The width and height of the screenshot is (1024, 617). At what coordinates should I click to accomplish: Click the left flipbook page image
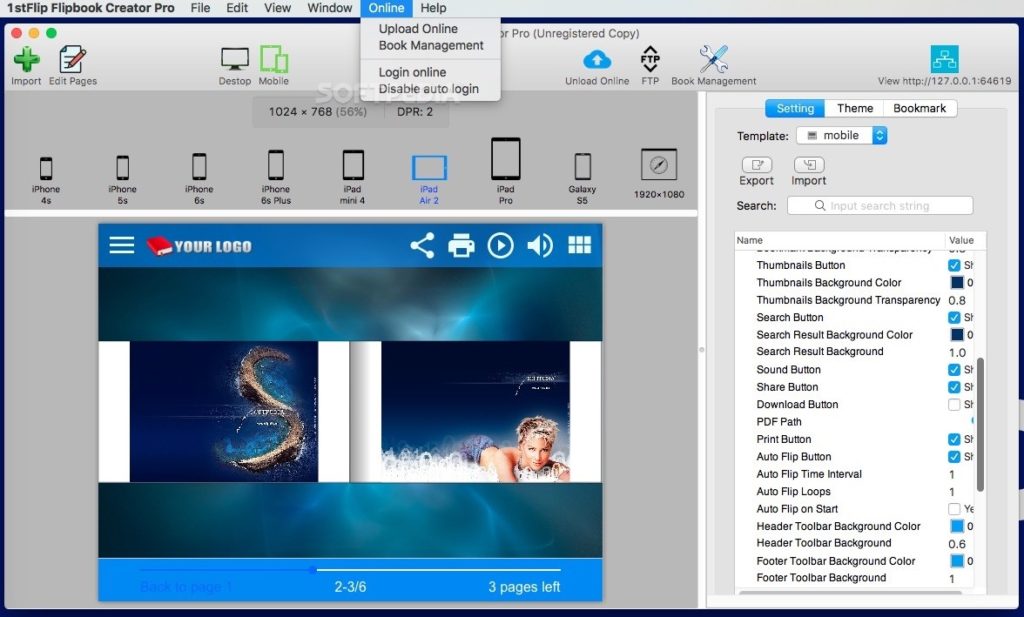coord(223,411)
